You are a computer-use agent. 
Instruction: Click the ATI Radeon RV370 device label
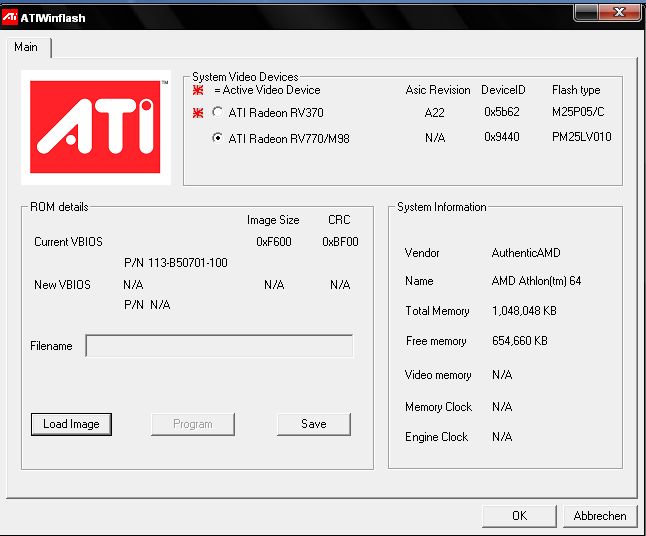click(x=276, y=112)
